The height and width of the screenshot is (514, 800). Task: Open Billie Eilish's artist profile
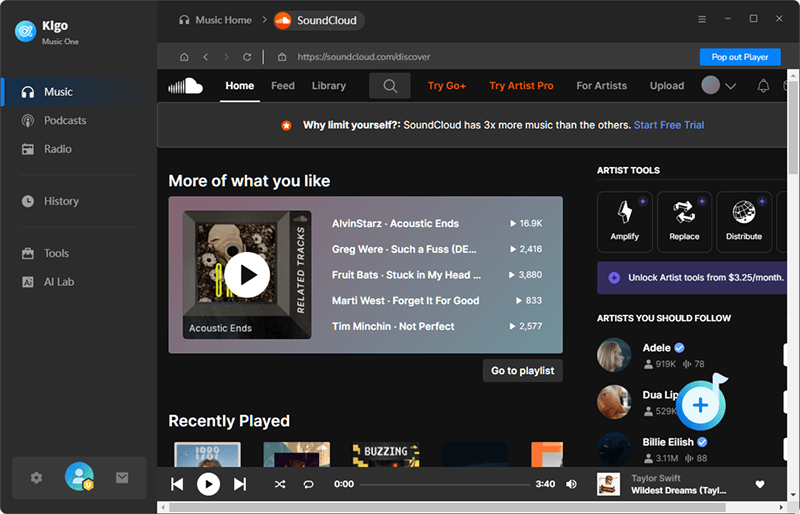[667, 442]
